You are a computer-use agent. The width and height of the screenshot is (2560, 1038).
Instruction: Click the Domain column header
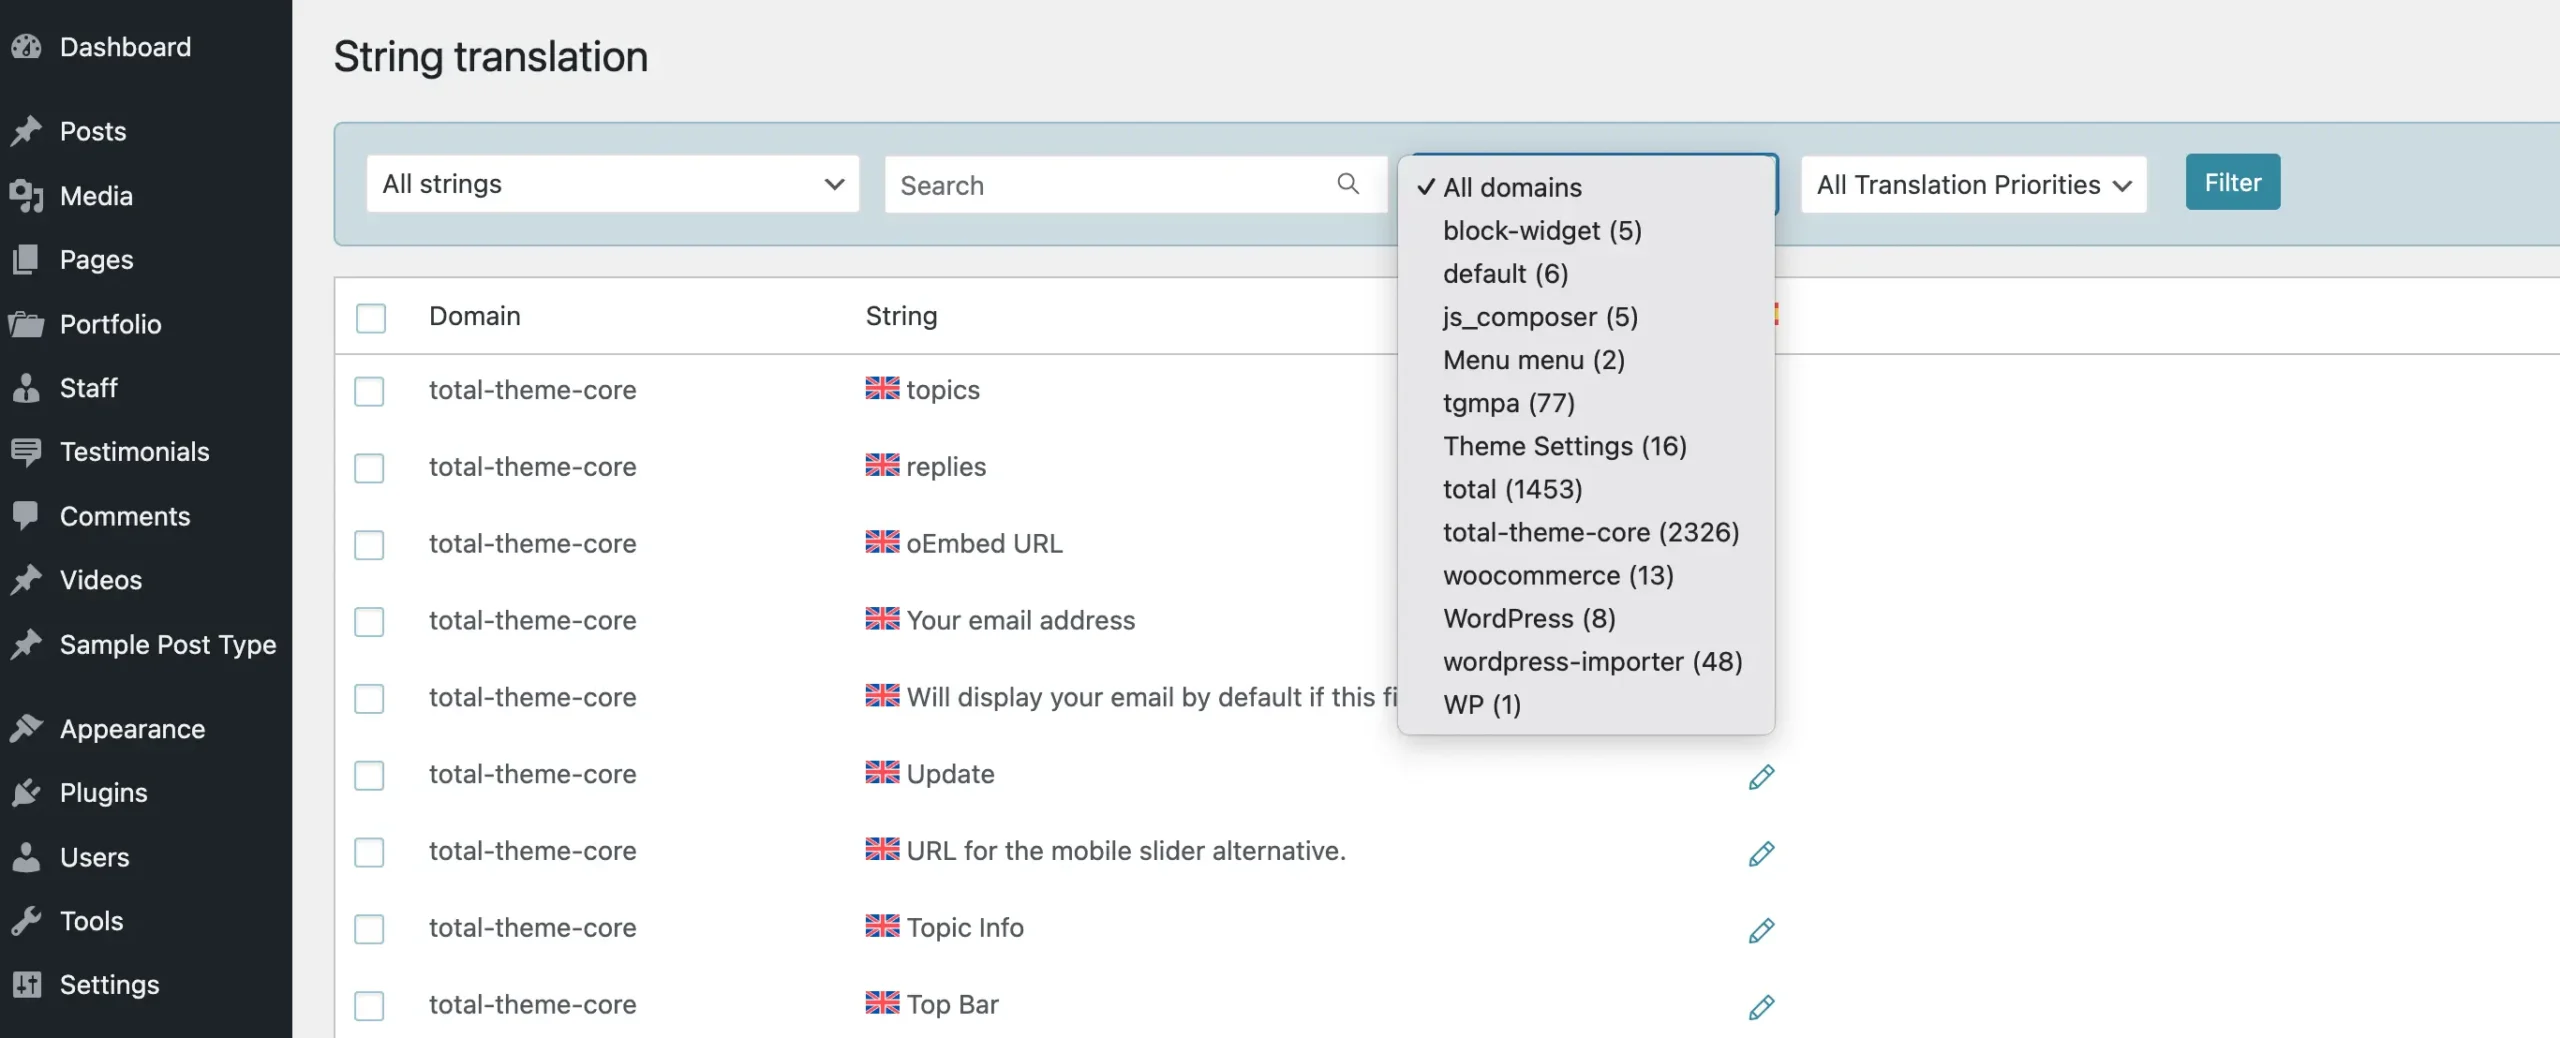coord(475,316)
